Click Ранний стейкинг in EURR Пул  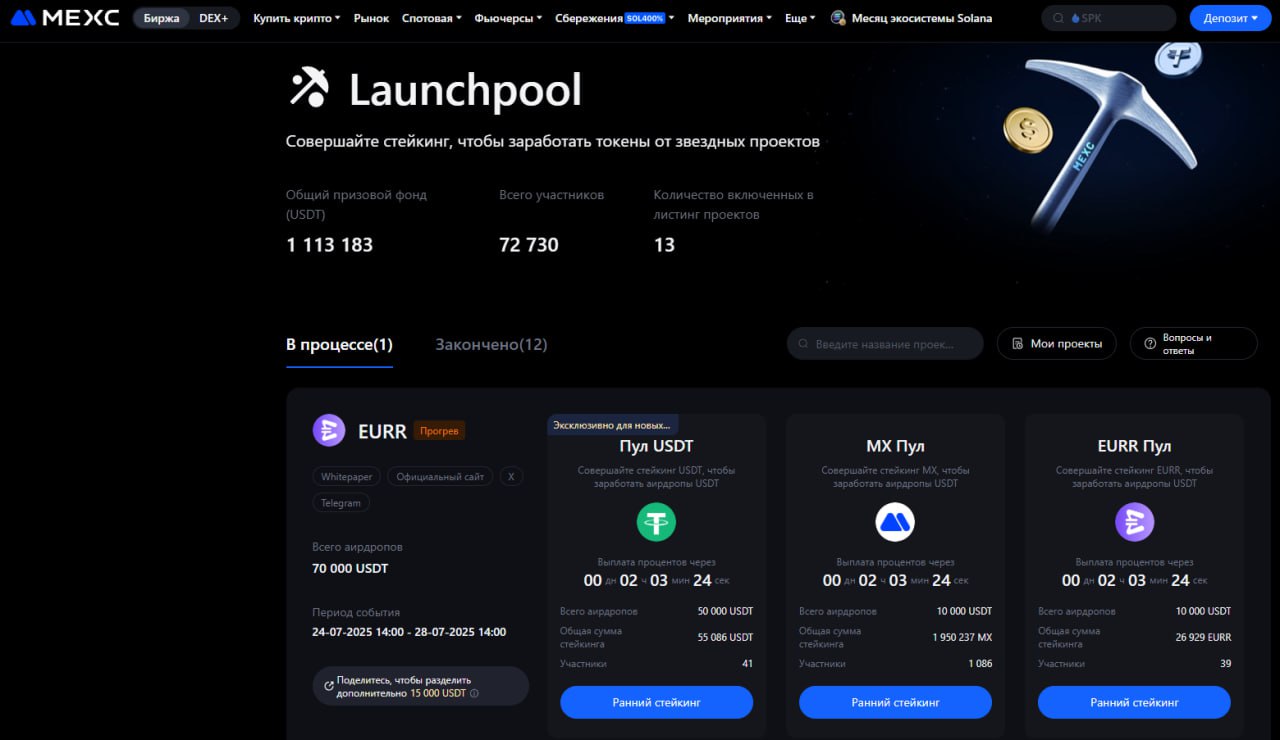[x=1134, y=702]
